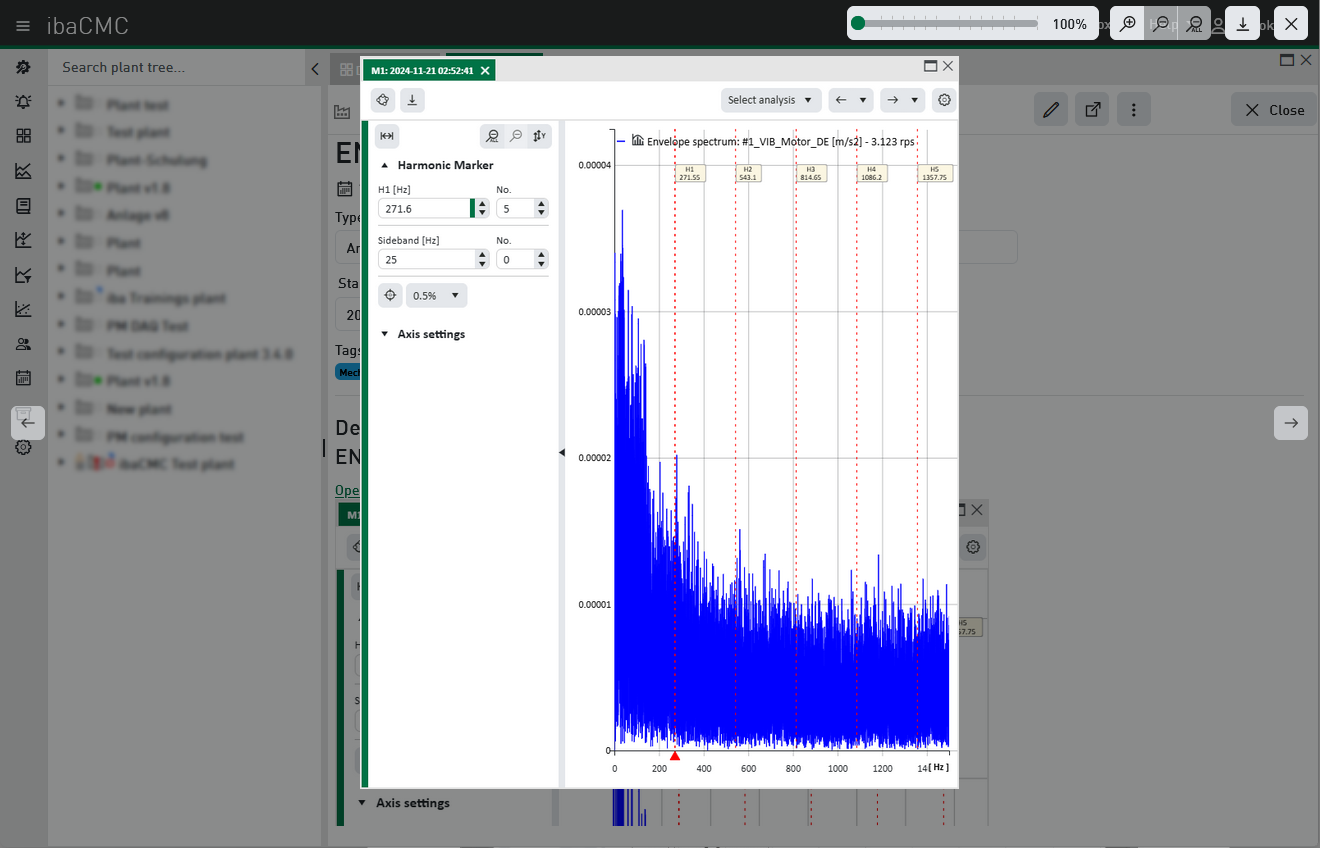
Task: Click the pencil edit icon in the background page
Action: [1050, 110]
